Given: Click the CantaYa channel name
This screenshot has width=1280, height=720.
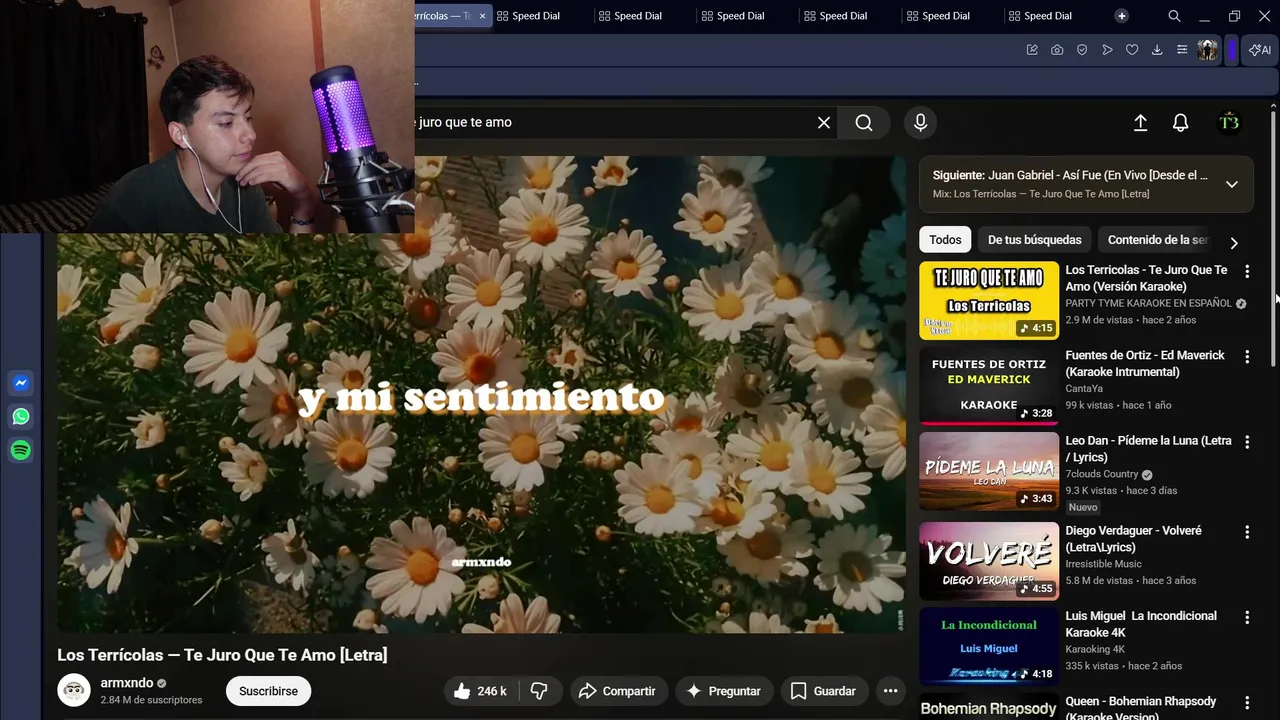Looking at the screenshot, I should pyautogui.click(x=1084, y=388).
